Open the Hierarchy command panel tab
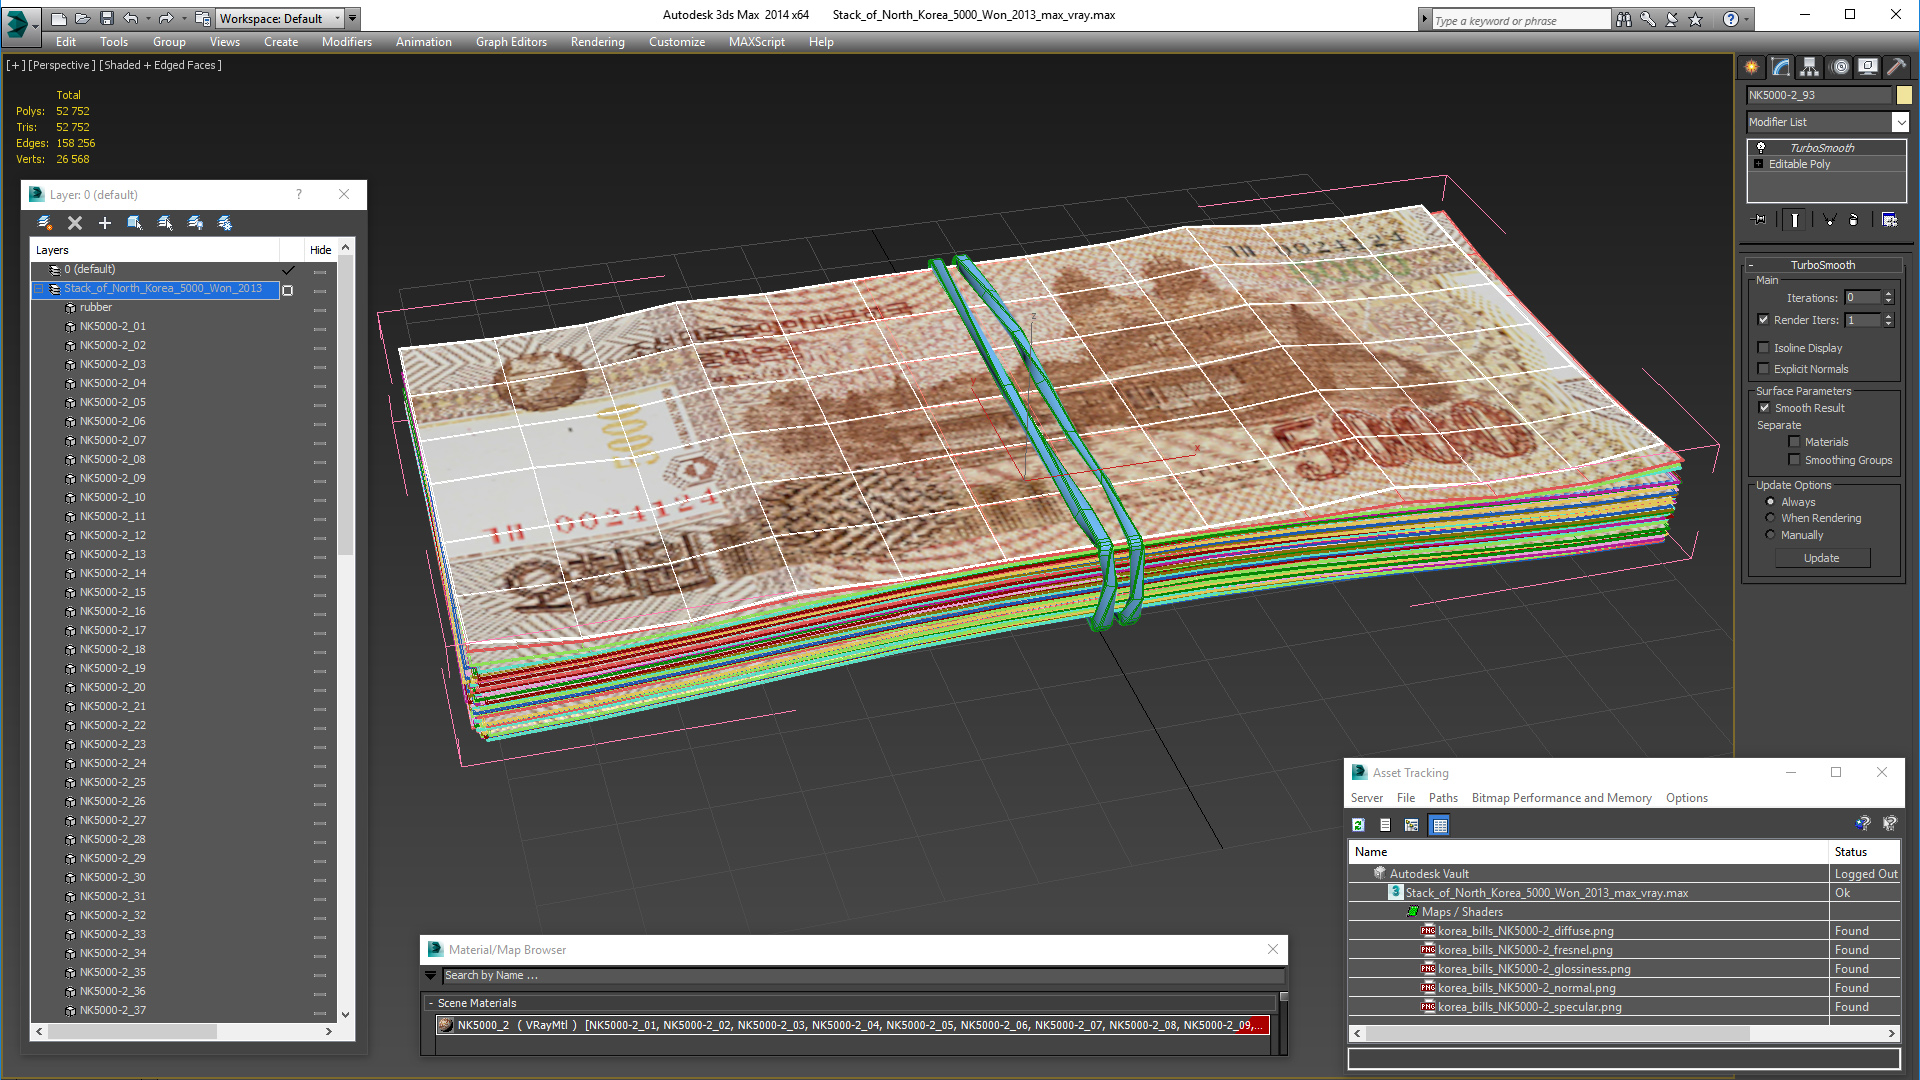 click(1810, 67)
